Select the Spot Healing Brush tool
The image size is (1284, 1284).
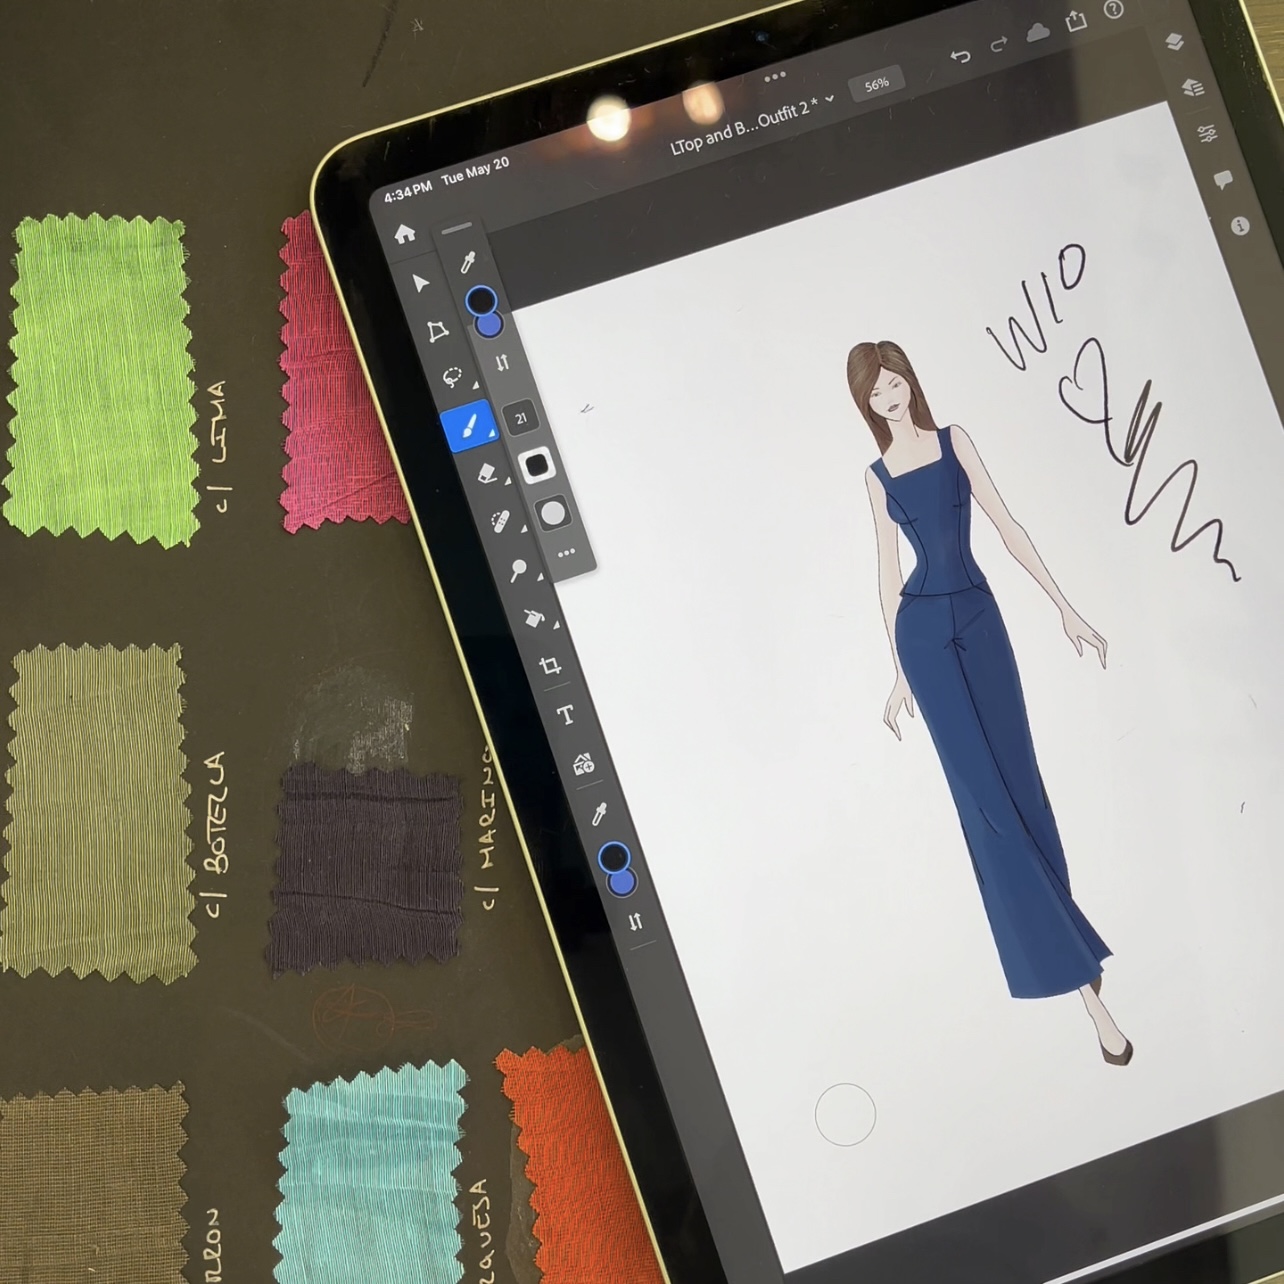click(501, 521)
